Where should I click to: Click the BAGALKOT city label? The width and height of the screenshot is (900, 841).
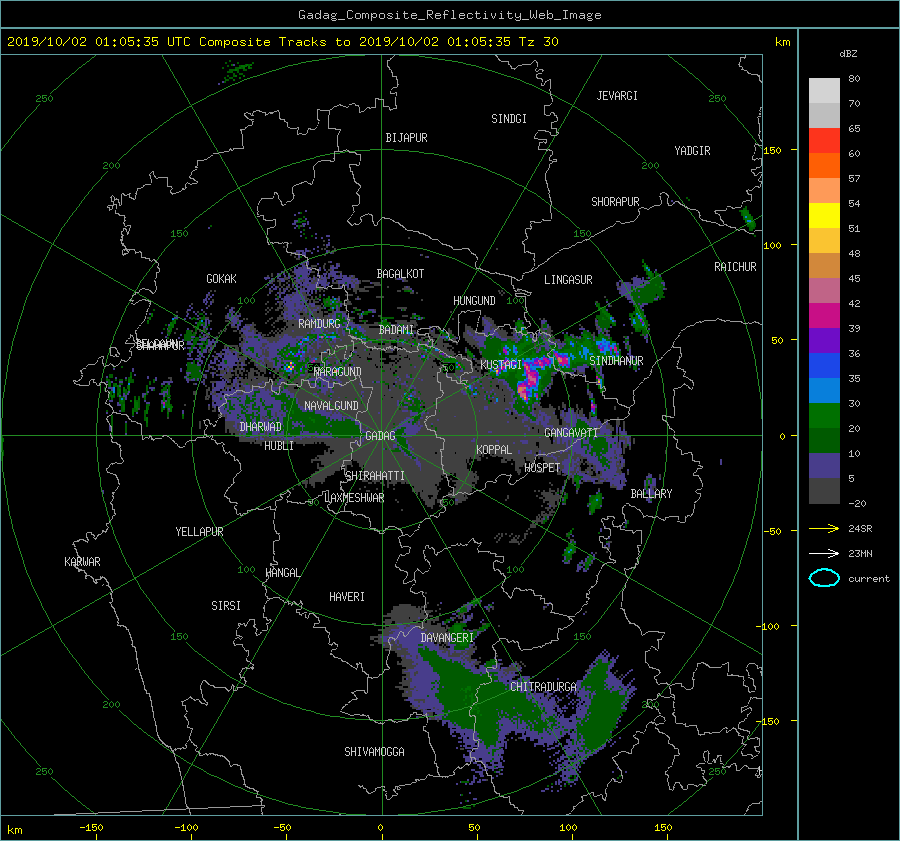coord(400,274)
